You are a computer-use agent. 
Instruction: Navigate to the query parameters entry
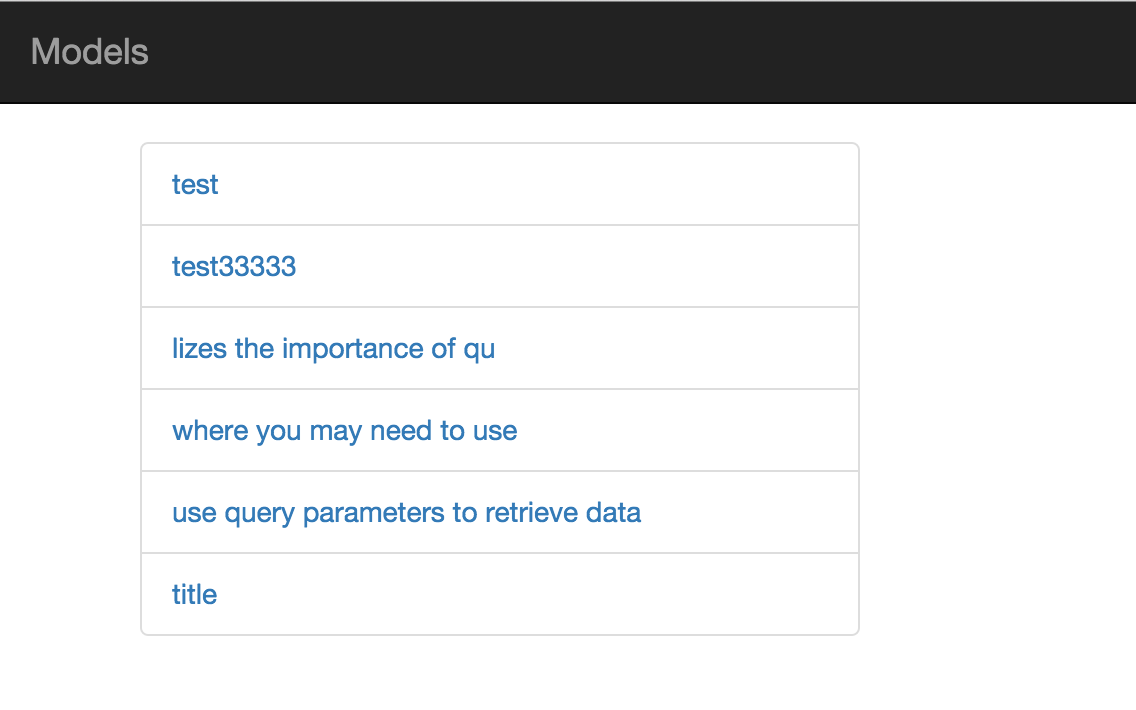(x=406, y=513)
